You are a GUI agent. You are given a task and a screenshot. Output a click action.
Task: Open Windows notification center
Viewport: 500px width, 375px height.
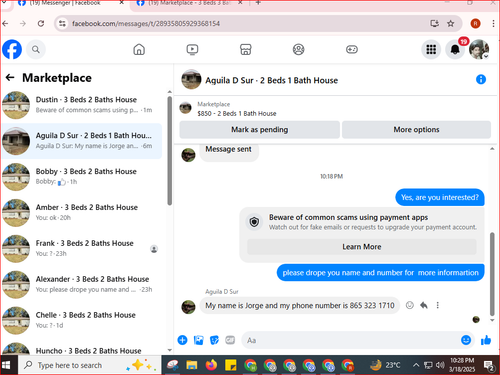pyautogui.click(x=490, y=366)
